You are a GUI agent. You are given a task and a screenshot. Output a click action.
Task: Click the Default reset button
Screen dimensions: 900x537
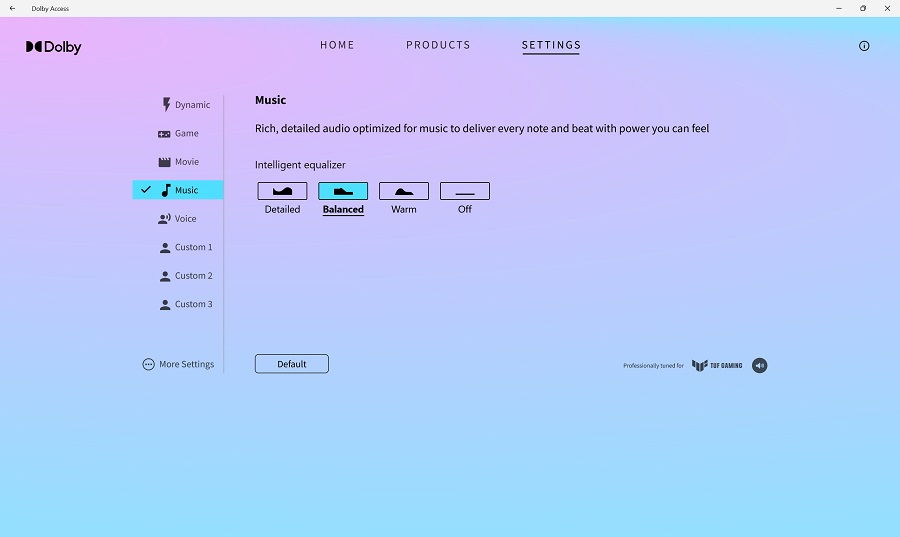click(292, 364)
